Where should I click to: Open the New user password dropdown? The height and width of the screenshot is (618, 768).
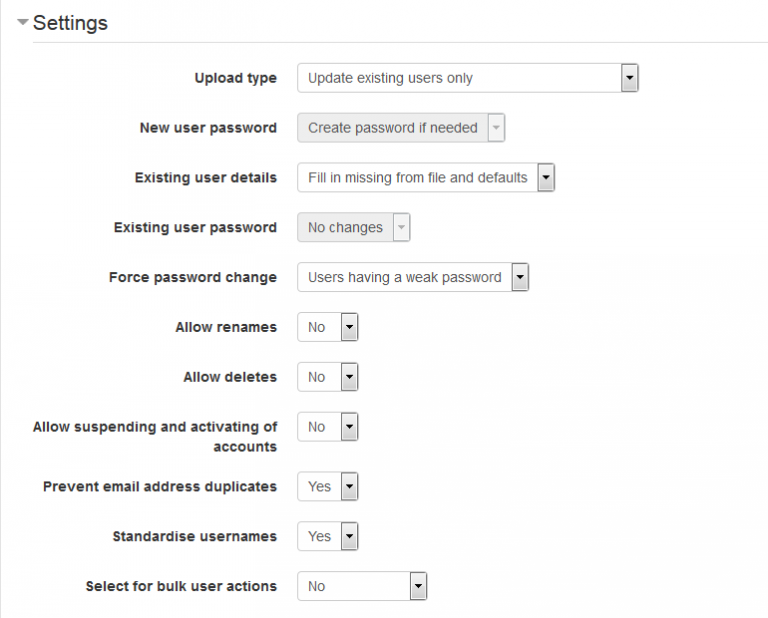click(401, 128)
